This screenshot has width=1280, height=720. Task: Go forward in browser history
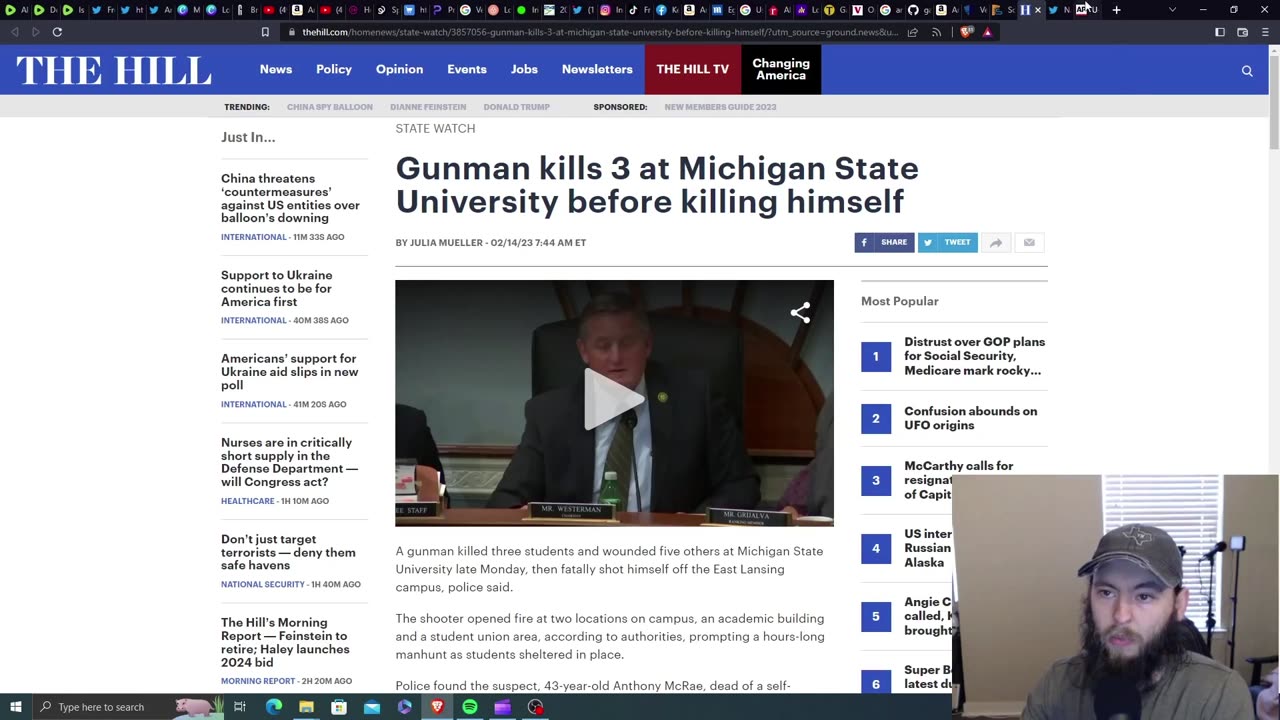[x=35, y=32]
